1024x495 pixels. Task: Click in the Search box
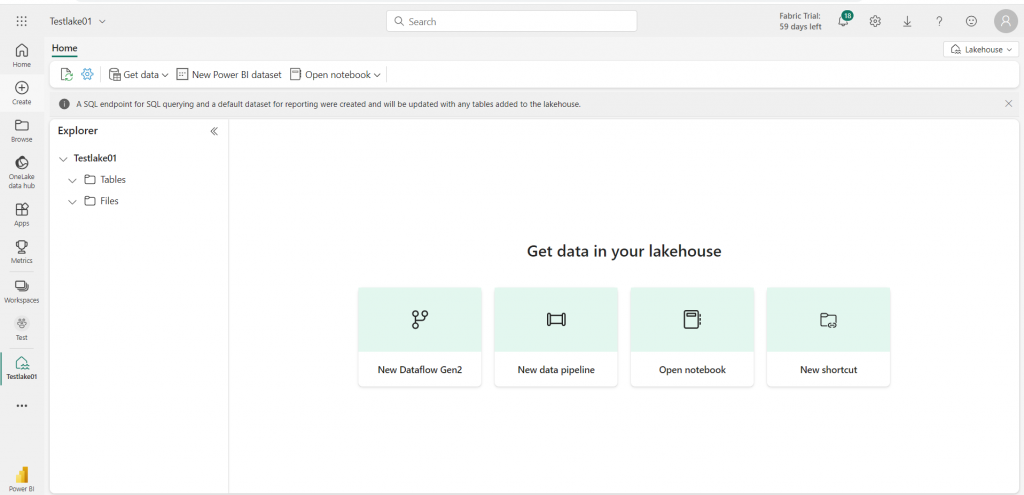click(511, 22)
